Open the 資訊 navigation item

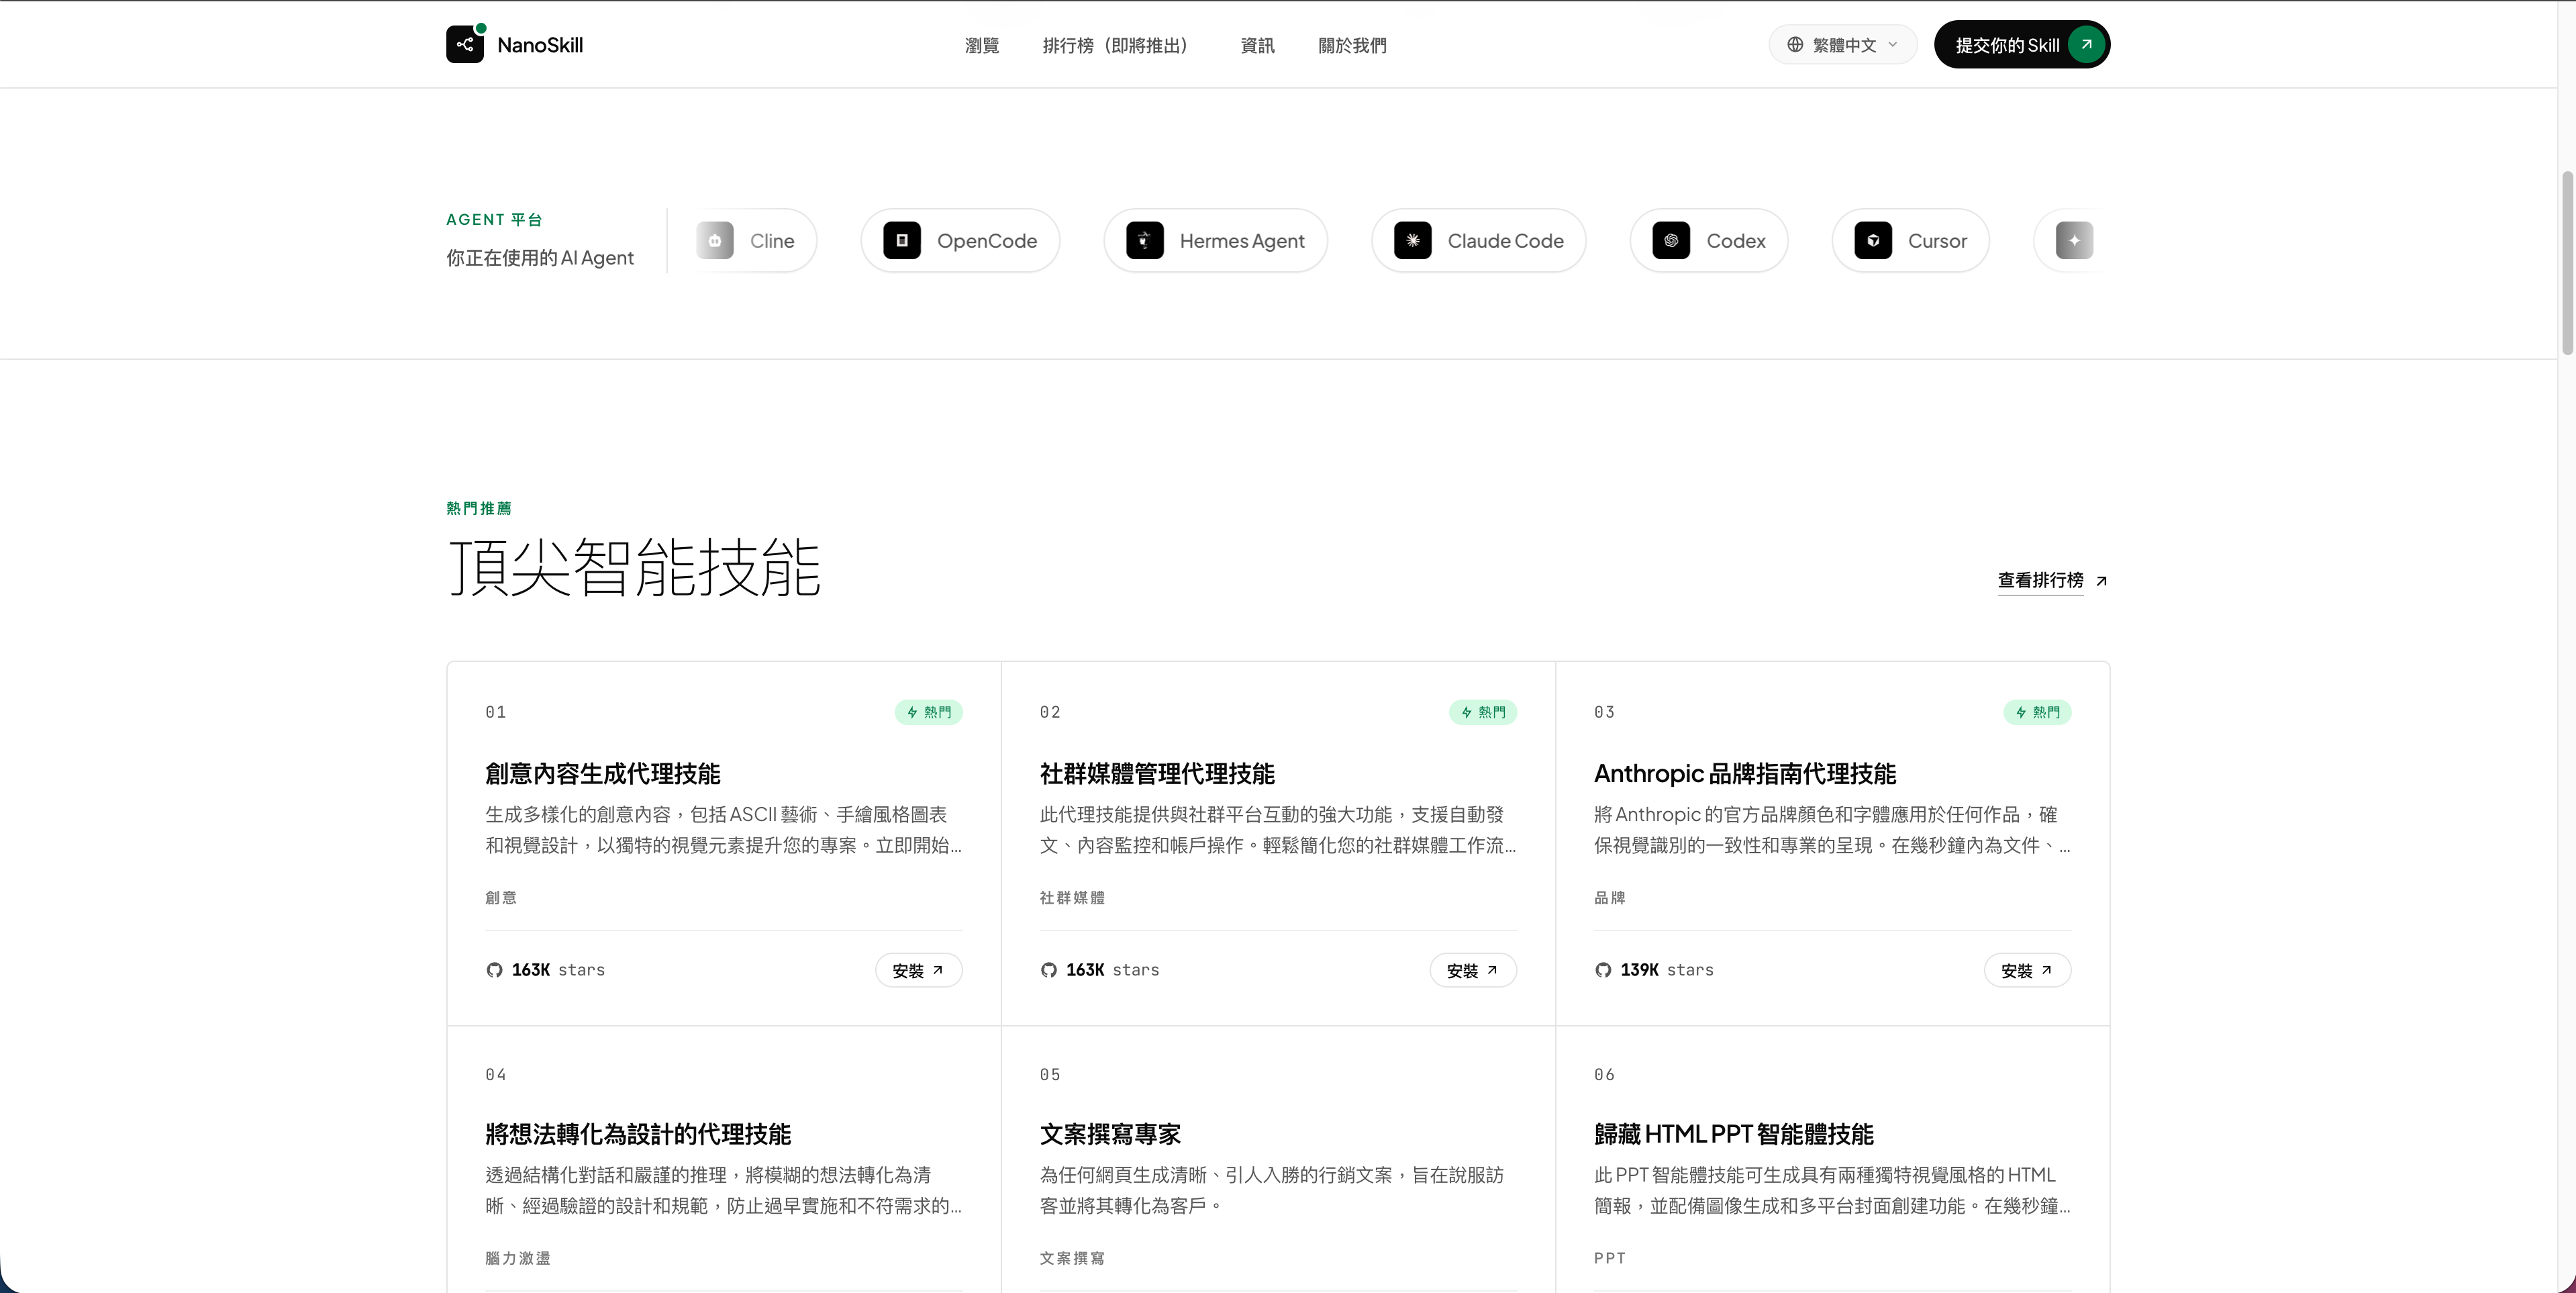pos(1257,45)
